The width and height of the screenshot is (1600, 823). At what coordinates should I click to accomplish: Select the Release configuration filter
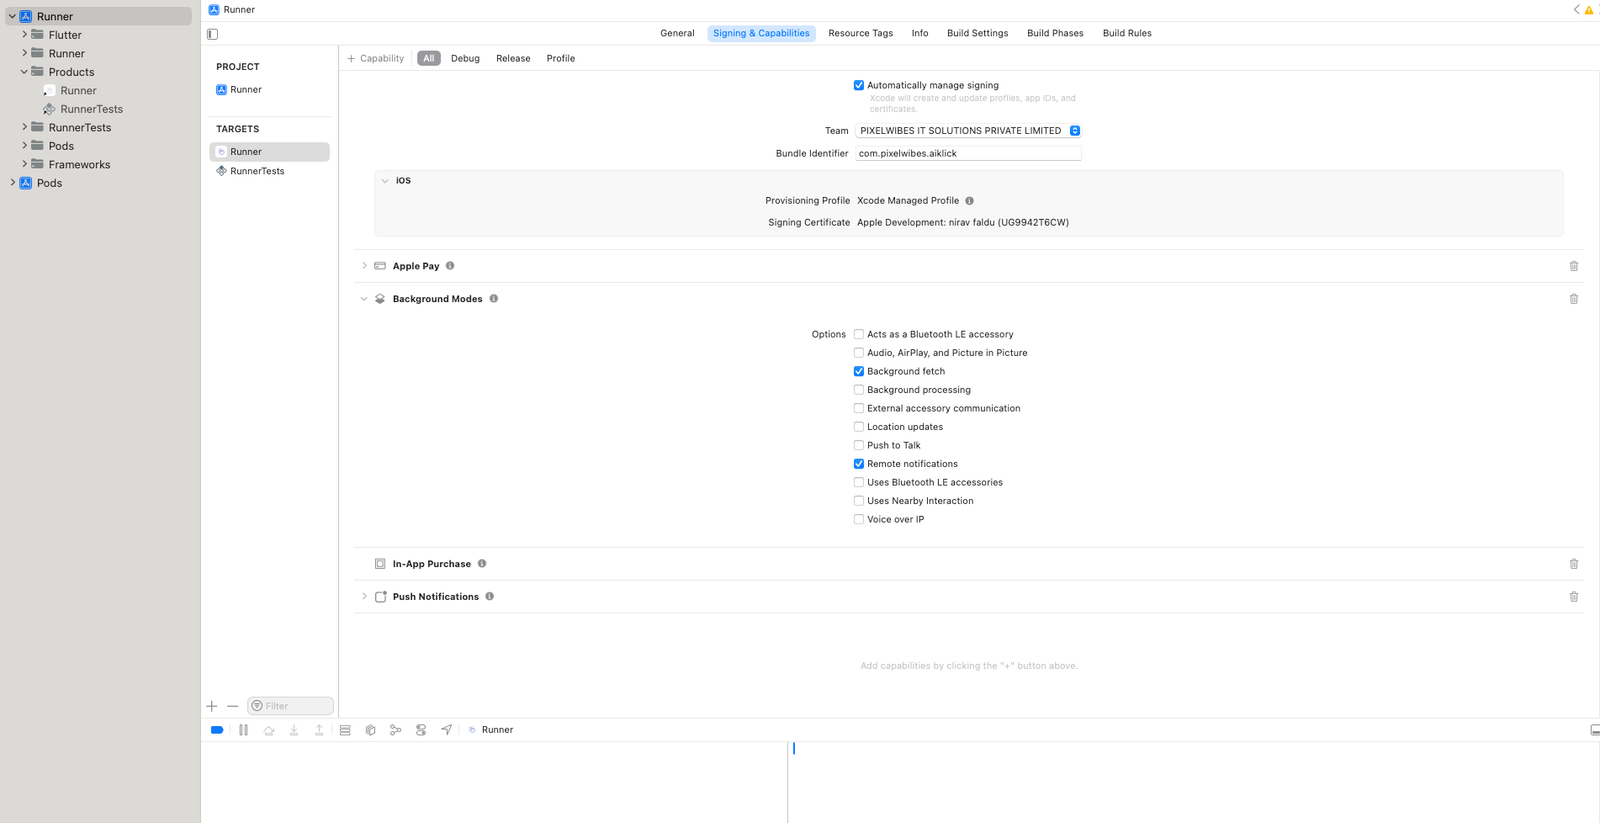coord(513,58)
